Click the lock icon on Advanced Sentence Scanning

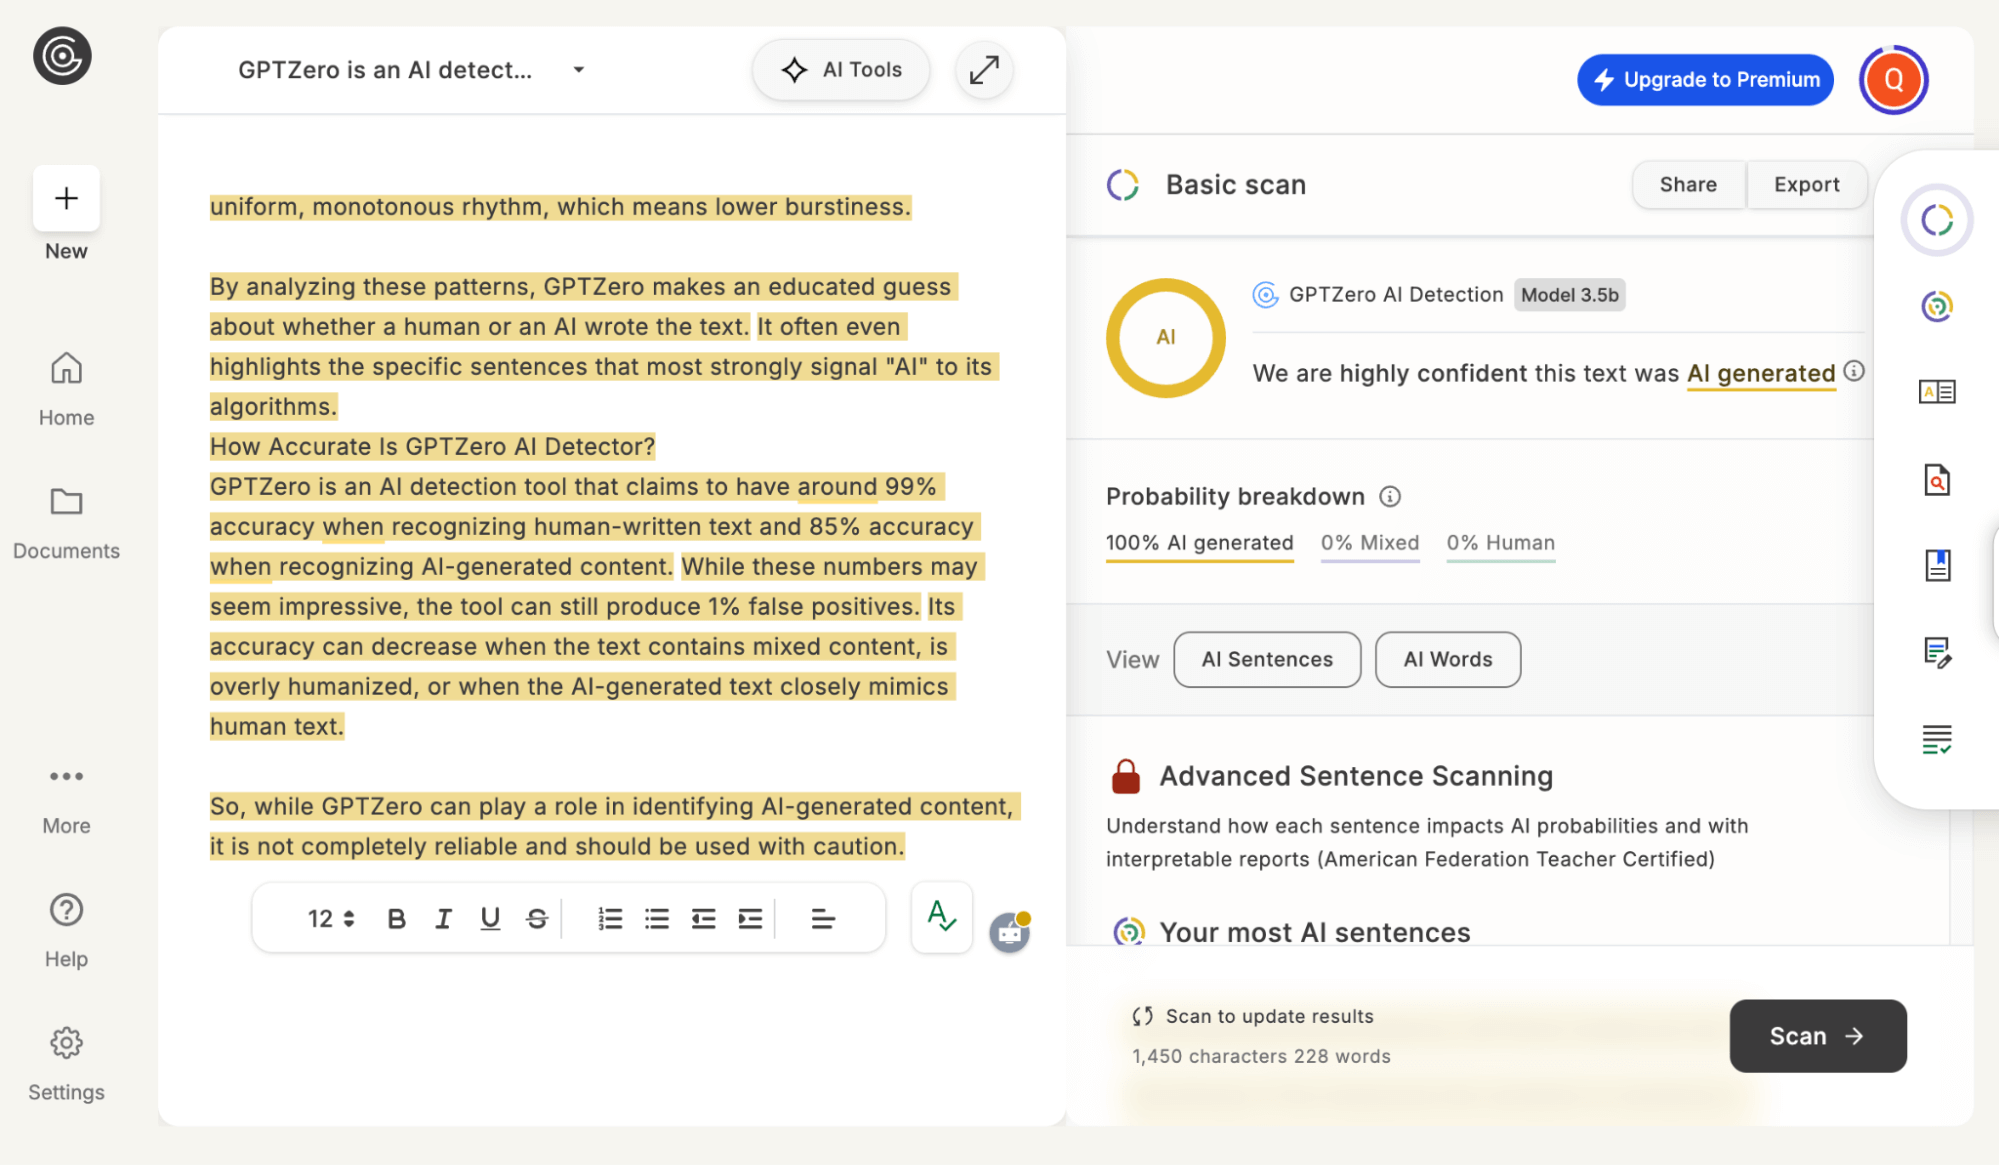[1126, 776]
